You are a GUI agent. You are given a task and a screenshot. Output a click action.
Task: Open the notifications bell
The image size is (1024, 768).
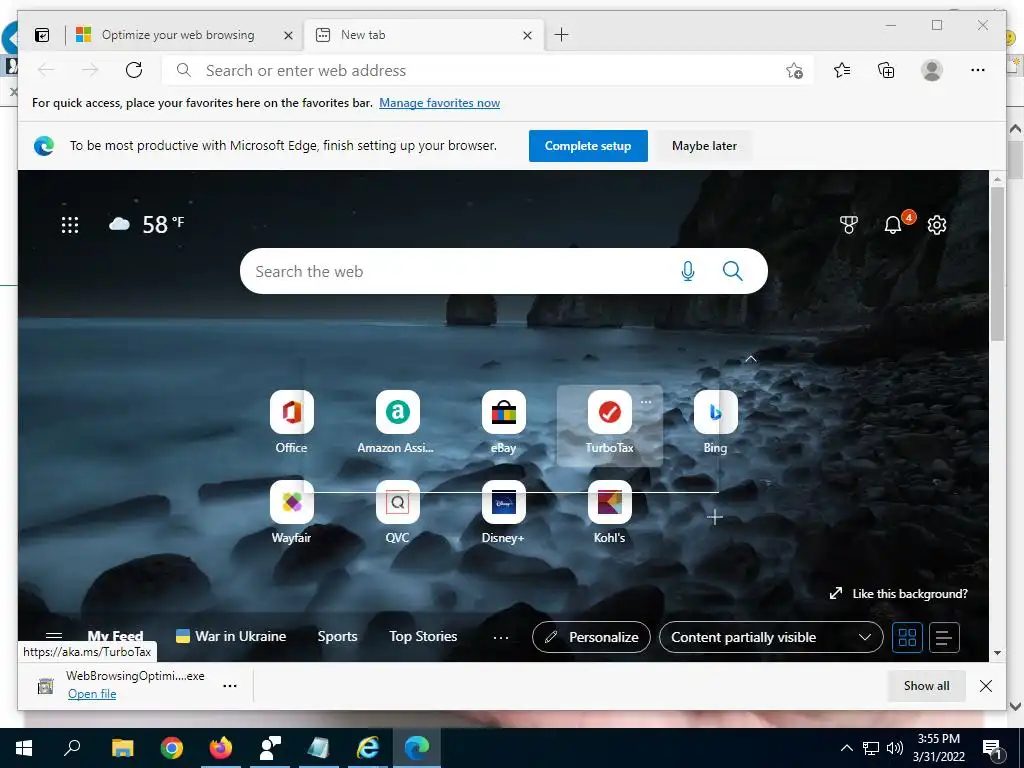pos(893,225)
